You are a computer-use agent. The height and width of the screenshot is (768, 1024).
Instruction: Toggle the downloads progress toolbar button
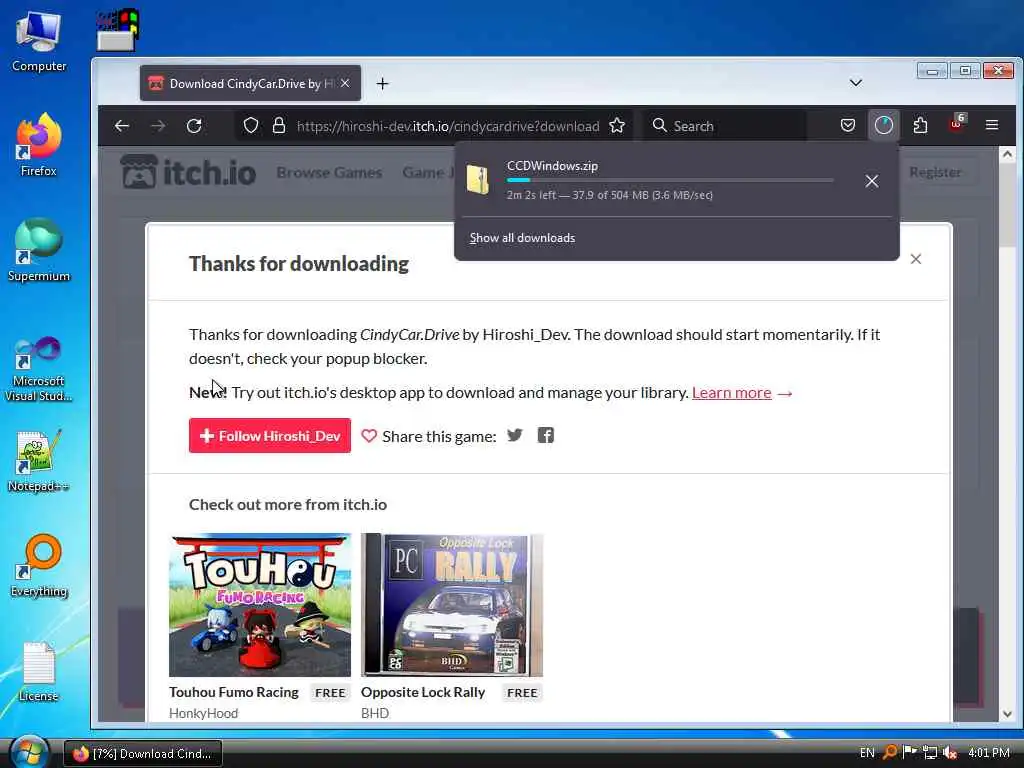point(884,125)
